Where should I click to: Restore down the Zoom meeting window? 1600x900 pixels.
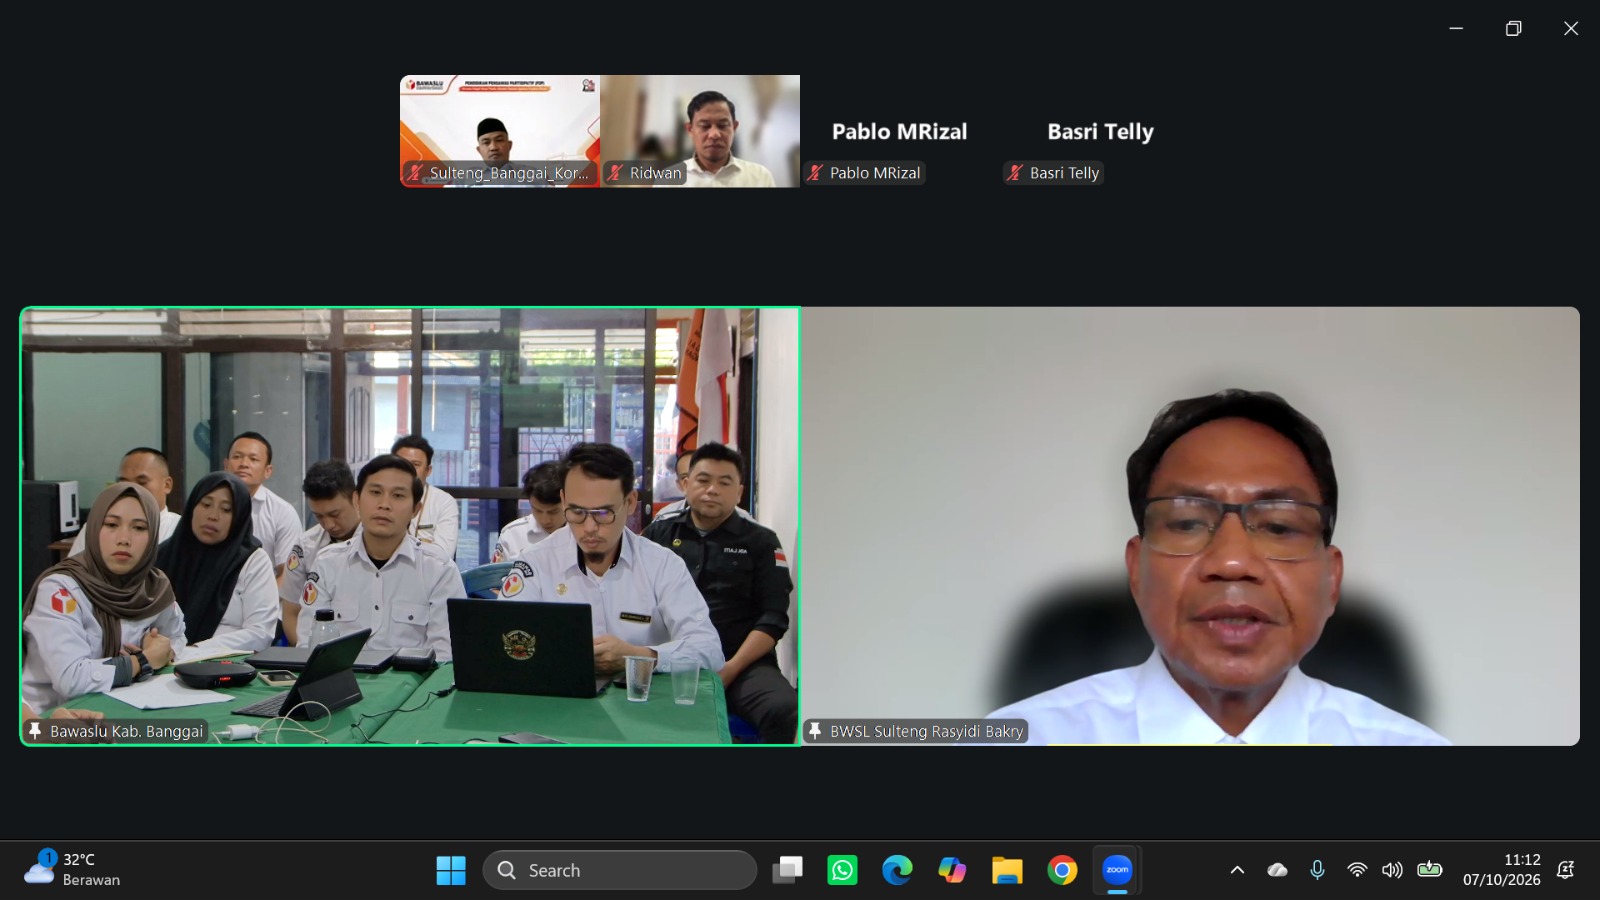click(x=1513, y=28)
